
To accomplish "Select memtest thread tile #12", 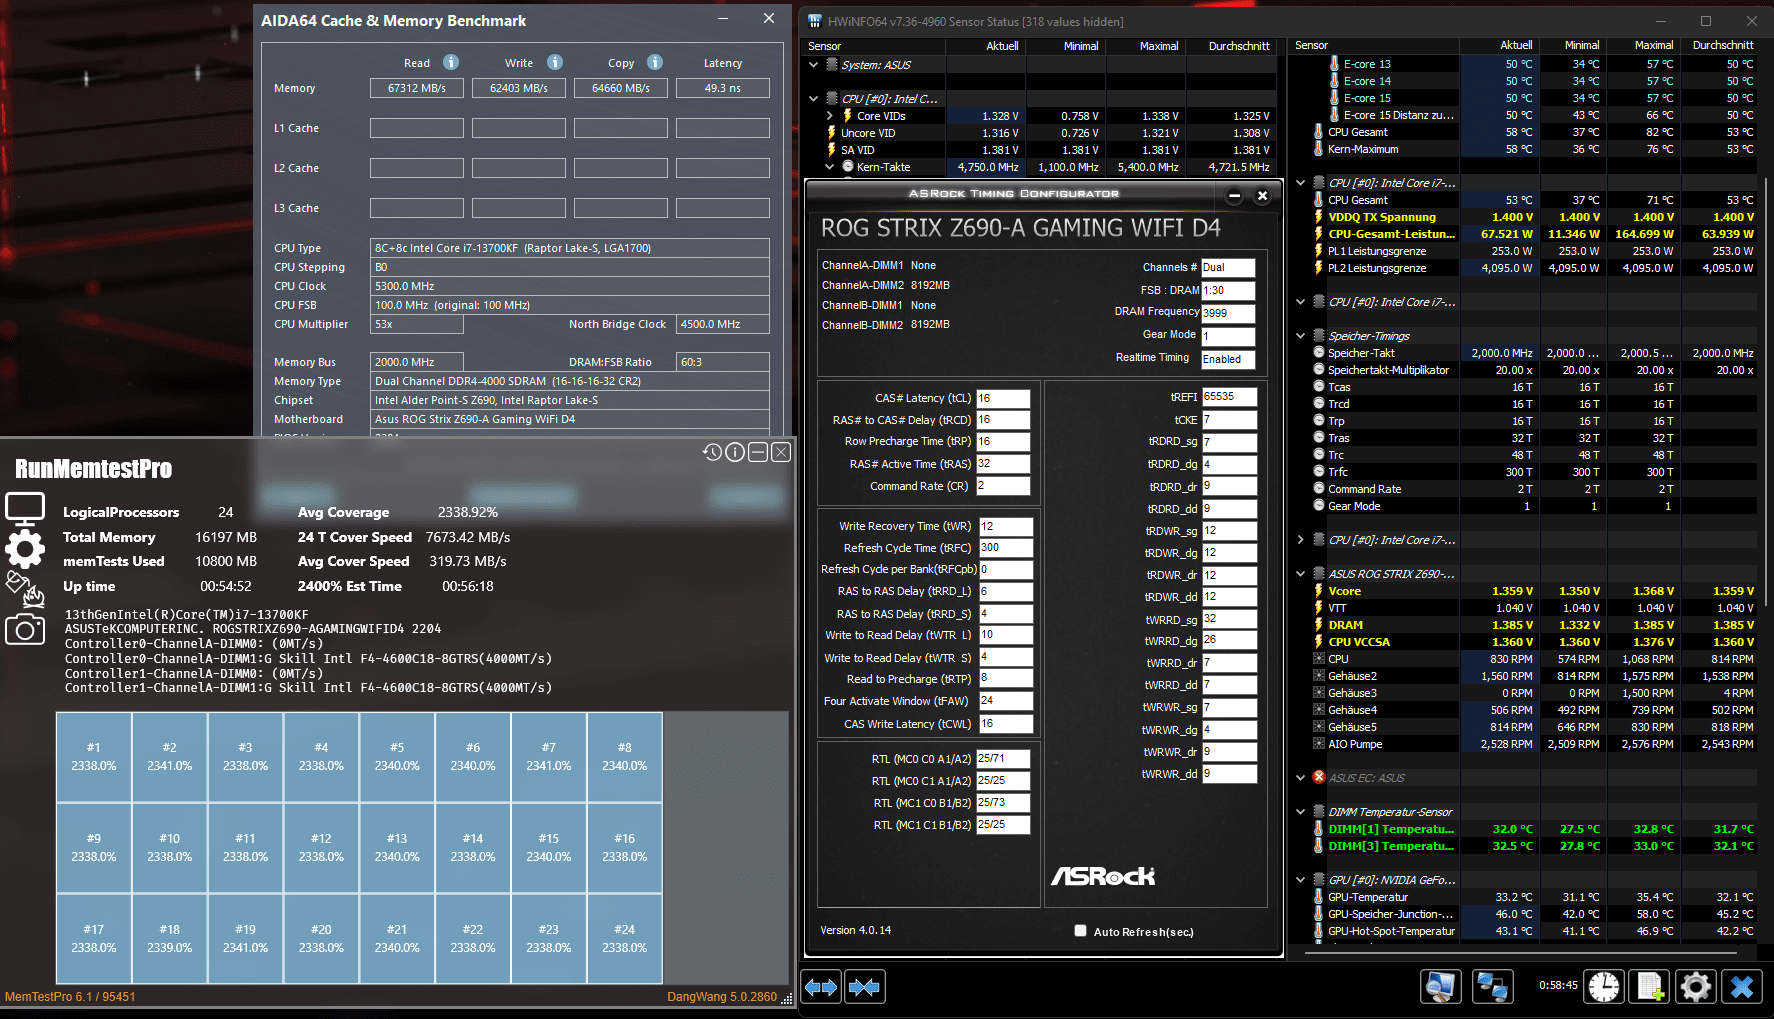I will [x=321, y=848].
